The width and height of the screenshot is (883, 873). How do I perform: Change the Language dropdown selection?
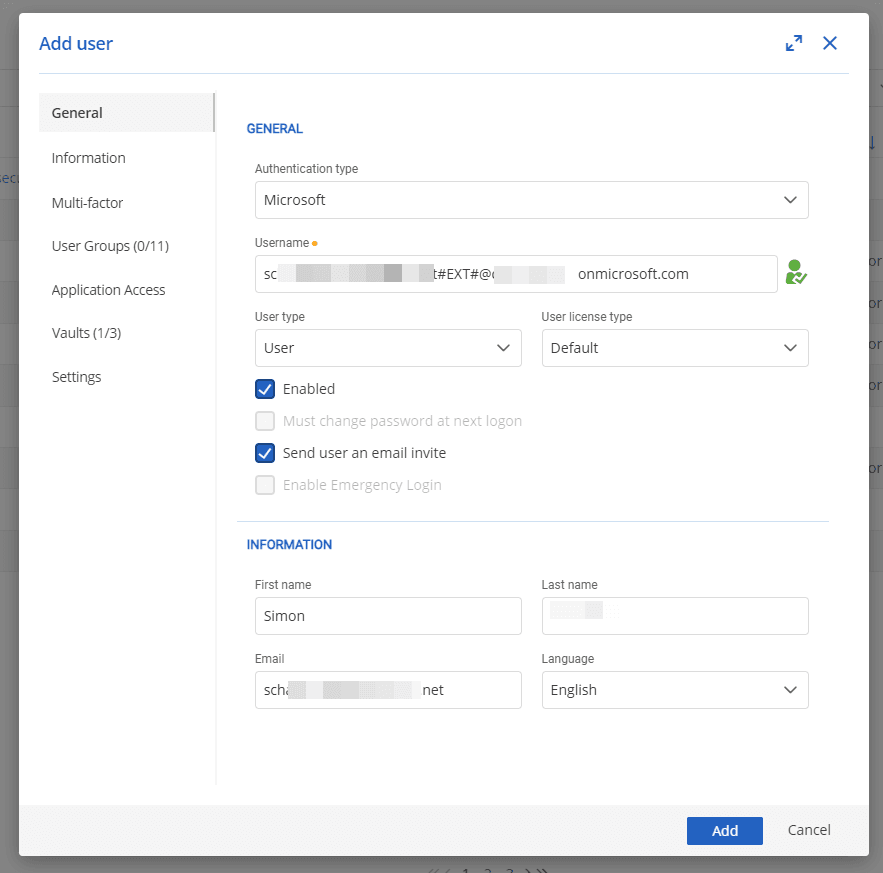click(x=675, y=690)
